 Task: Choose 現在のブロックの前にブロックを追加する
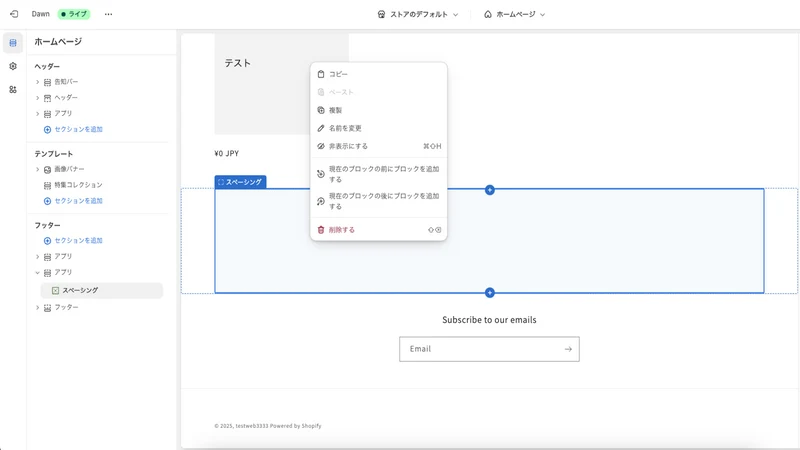pos(379,174)
